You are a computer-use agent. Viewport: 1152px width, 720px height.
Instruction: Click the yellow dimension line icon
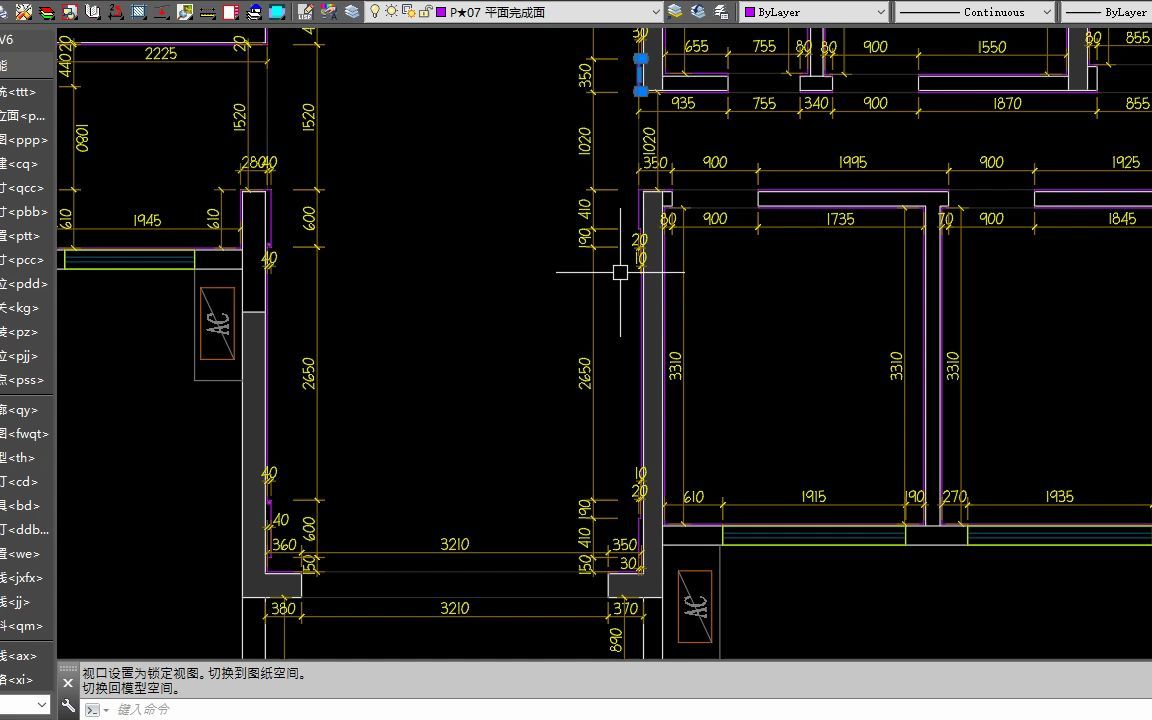(208, 12)
